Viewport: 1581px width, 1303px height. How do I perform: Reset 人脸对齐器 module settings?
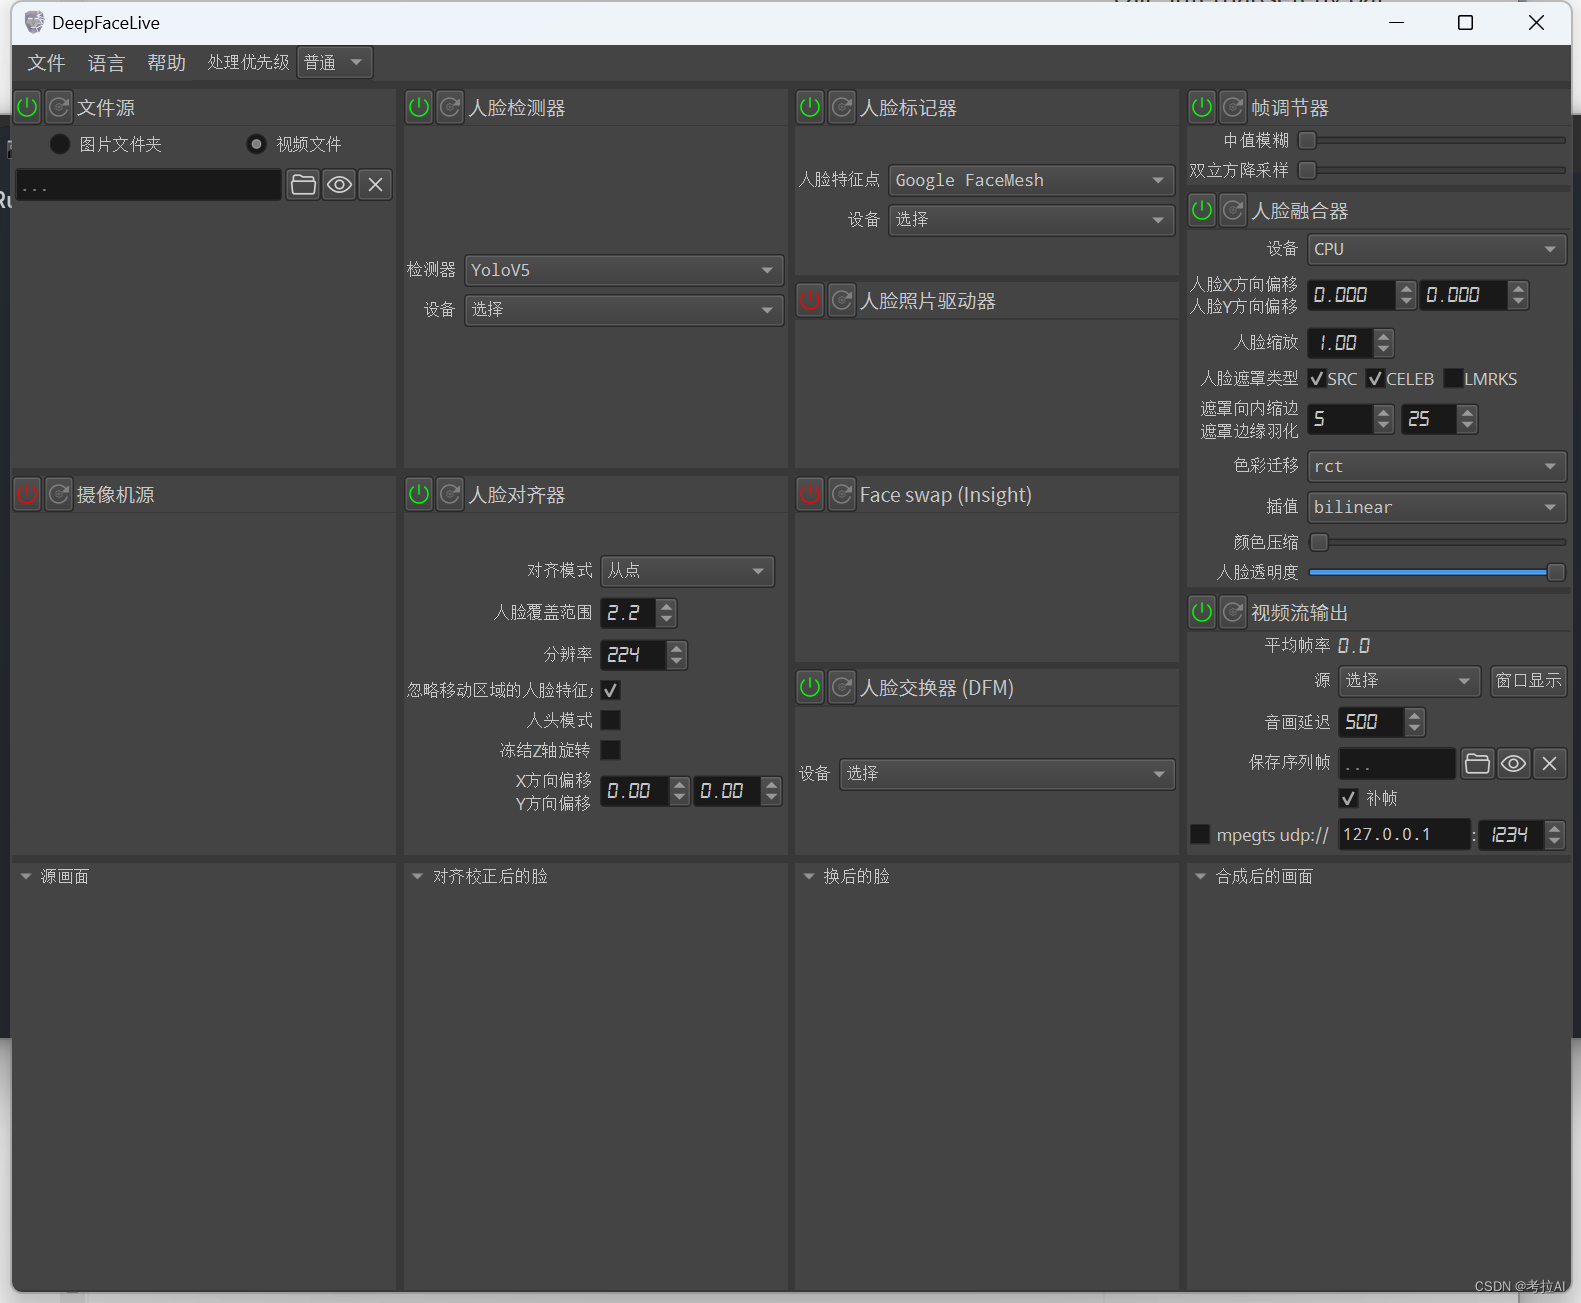coord(451,494)
